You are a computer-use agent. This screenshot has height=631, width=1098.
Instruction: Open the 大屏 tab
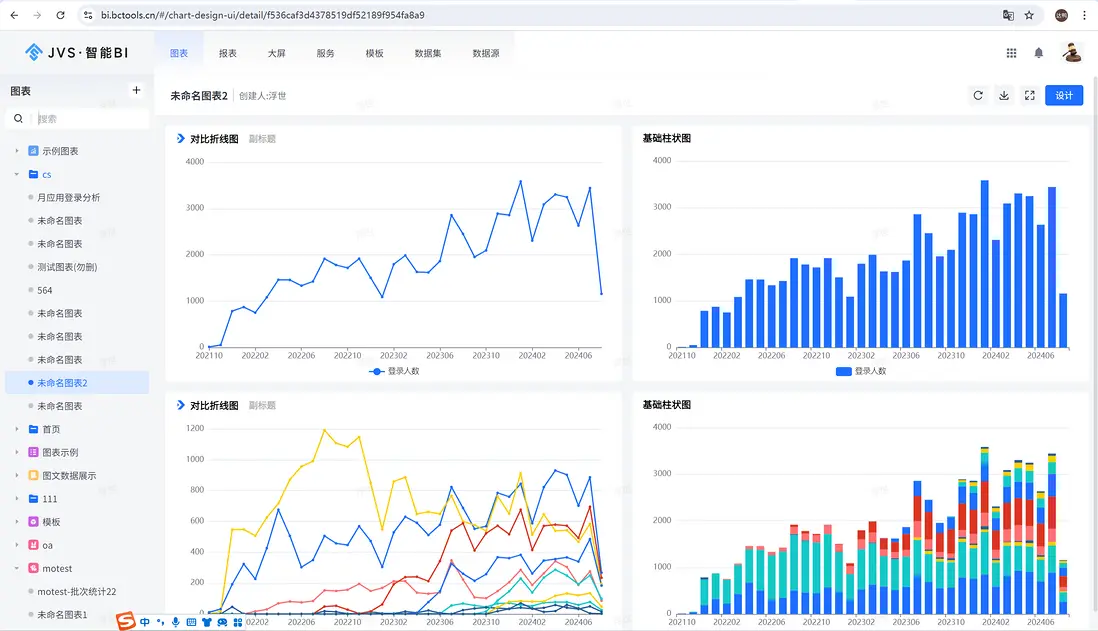click(x=277, y=53)
